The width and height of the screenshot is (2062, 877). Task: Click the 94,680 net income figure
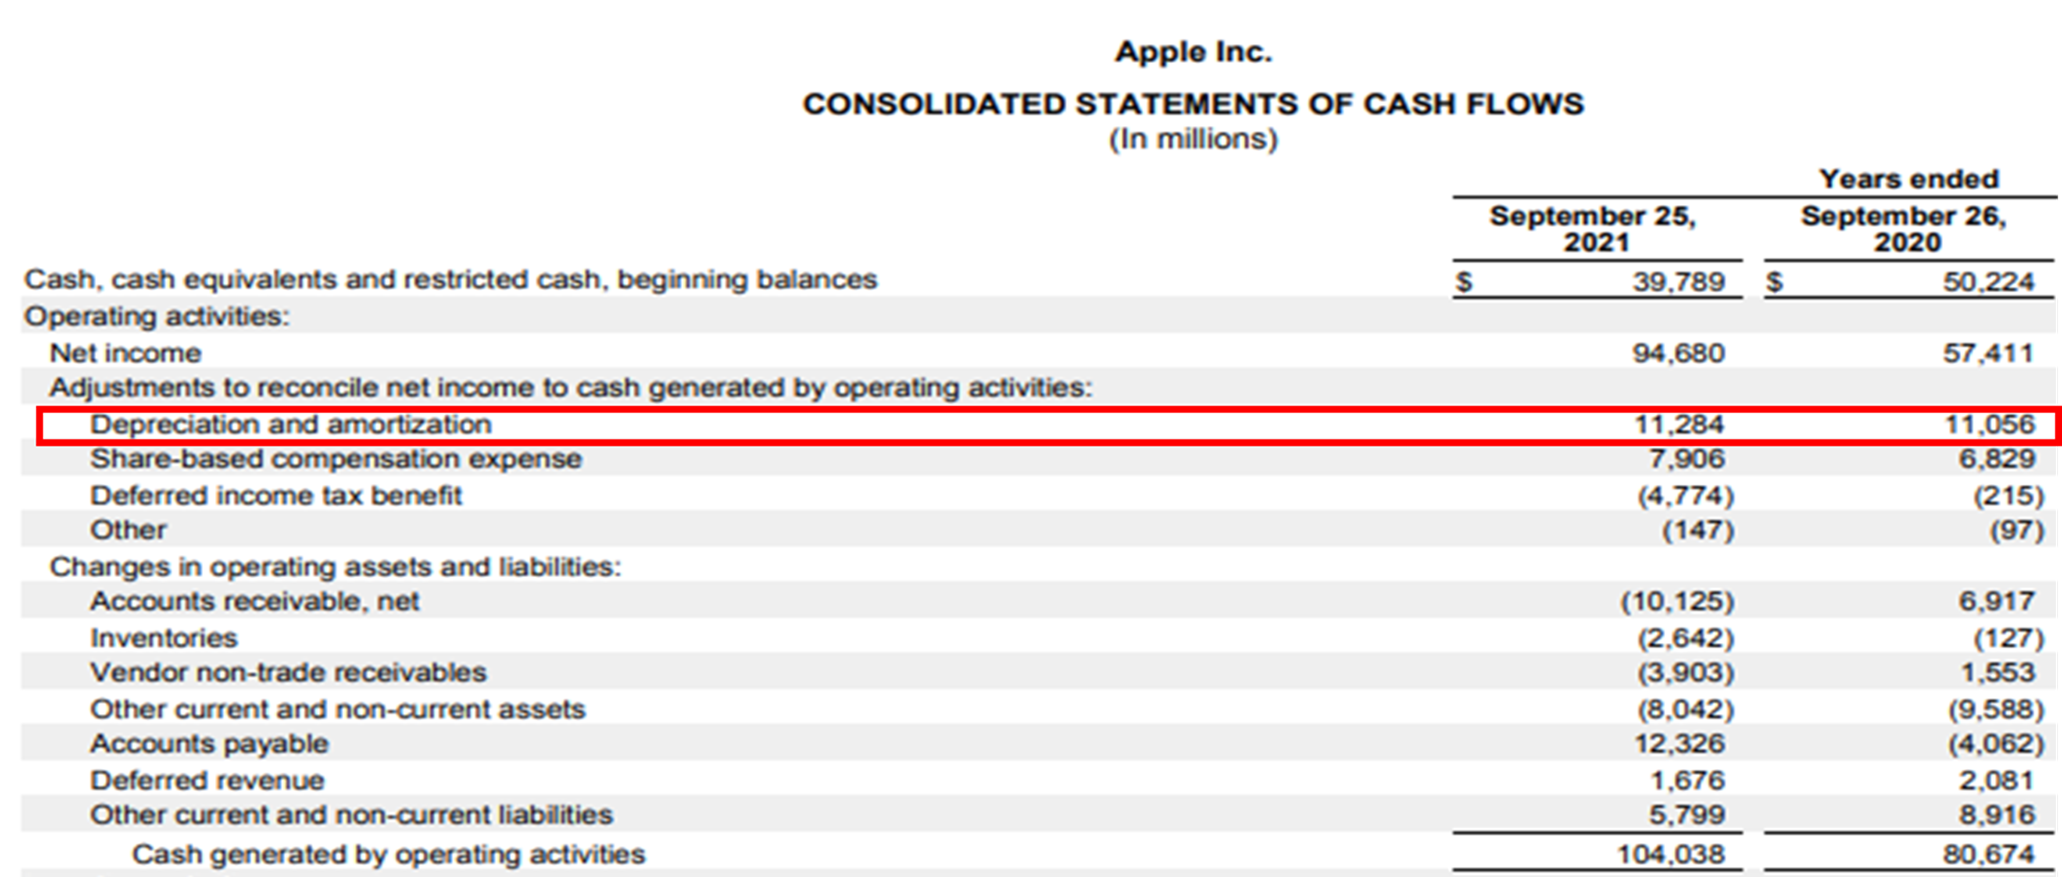point(1679,353)
